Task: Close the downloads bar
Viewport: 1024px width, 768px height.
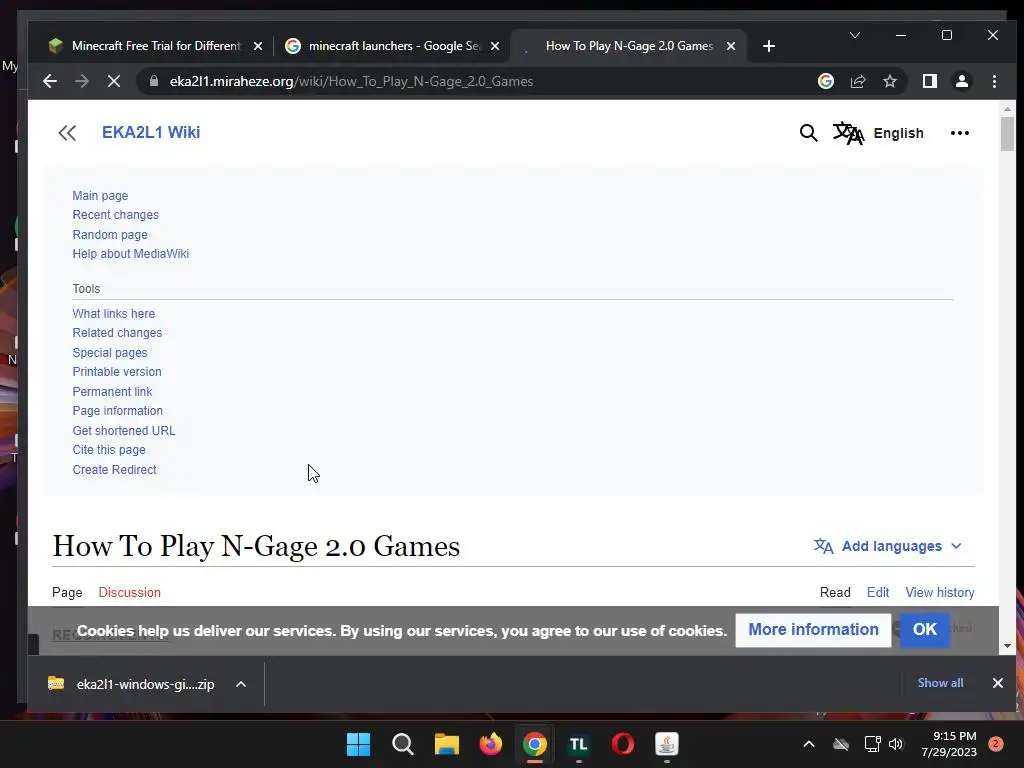Action: pyautogui.click(x=997, y=683)
